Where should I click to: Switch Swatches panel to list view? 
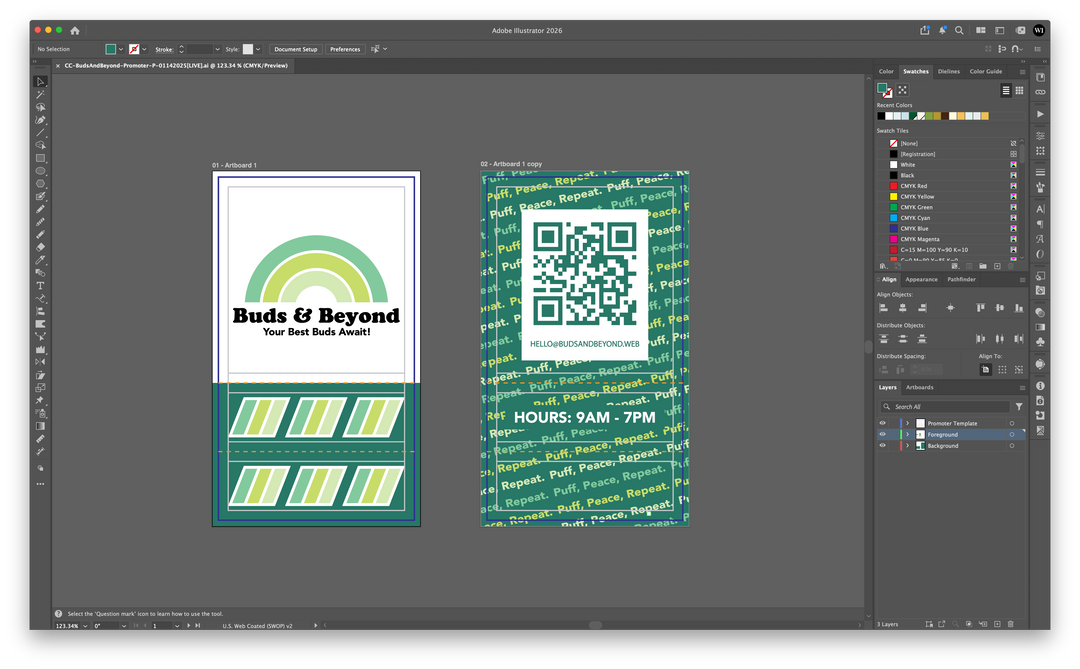click(1006, 90)
